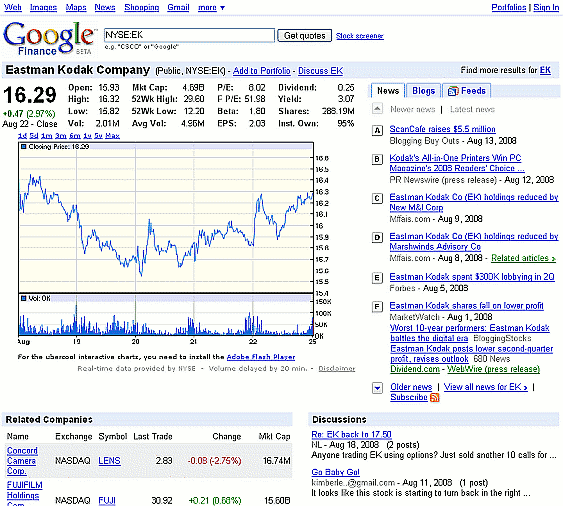The image size is (563, 506).
Task: Select news marker F icon
Action: point(377,307)
